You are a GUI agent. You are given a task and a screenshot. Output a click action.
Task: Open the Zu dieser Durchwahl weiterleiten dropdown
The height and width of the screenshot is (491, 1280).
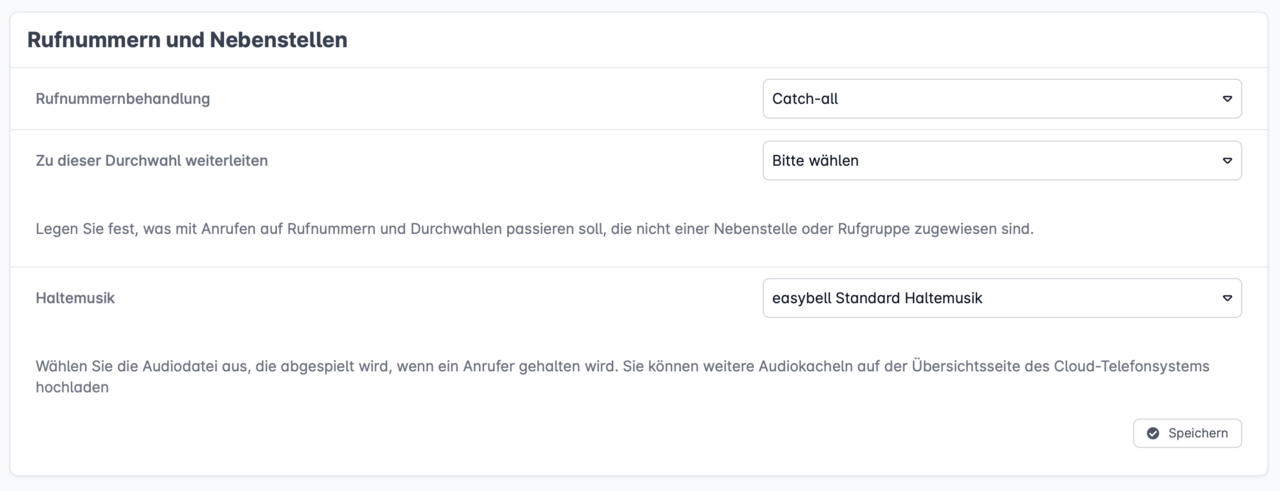point(1001,160)
